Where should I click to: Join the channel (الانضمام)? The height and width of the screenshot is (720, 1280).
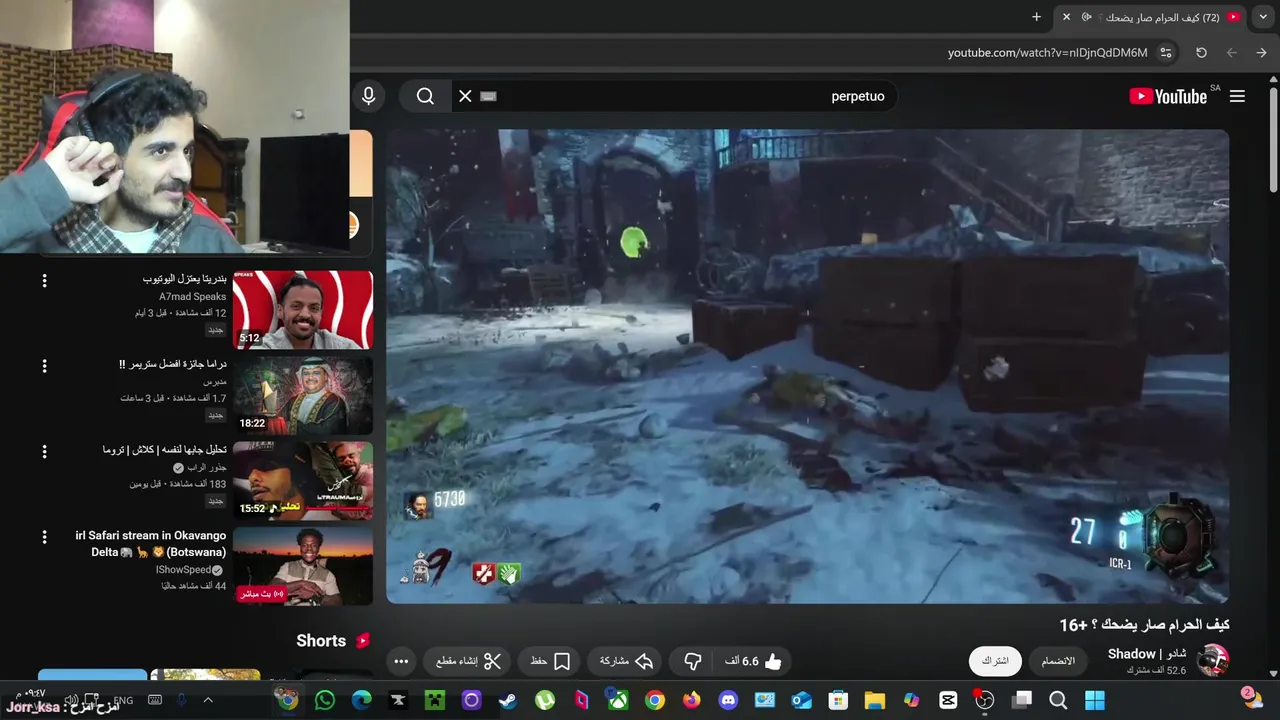(x=1057, y=661)
